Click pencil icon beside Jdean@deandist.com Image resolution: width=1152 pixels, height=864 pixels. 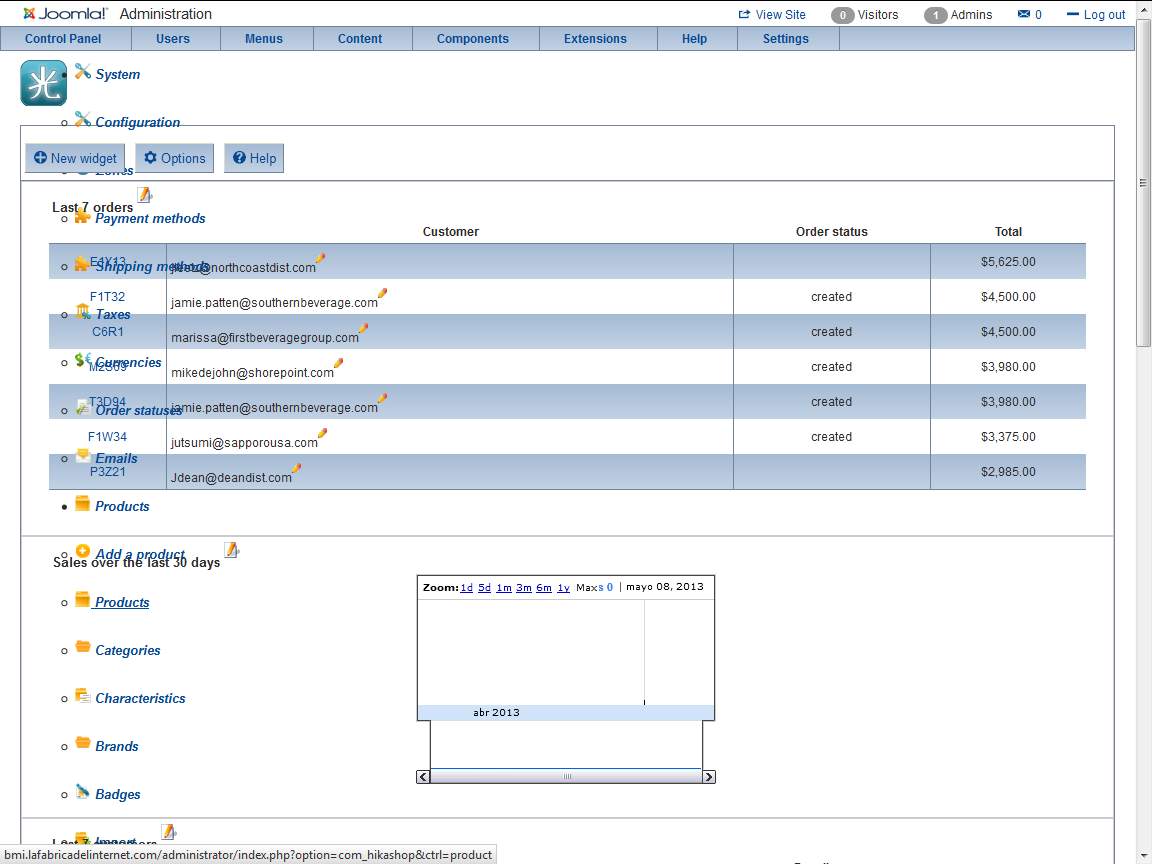pos(296,468)
